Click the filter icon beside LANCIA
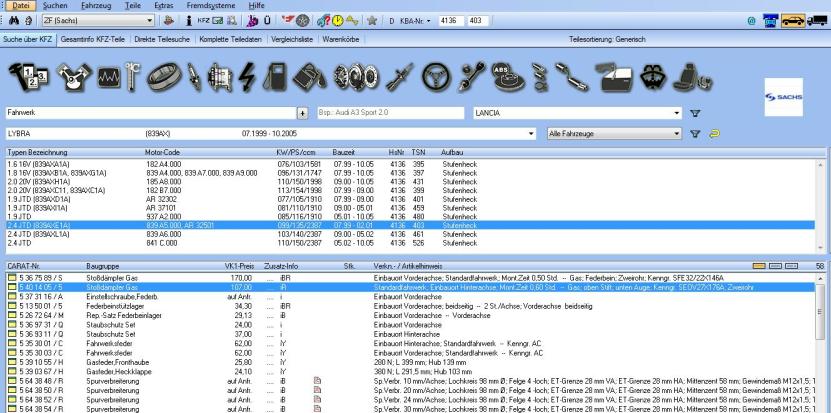The height and width of the screenshot is (413, 831). pyautogui.click(x=695, y=113)
